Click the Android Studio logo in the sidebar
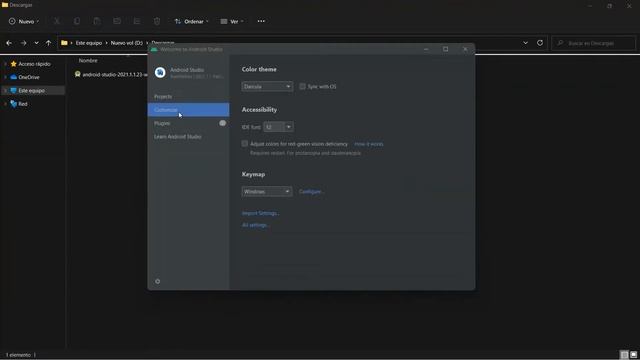This screenshot has height=360, width=640. pyautogui.click(x=160, y=73)
